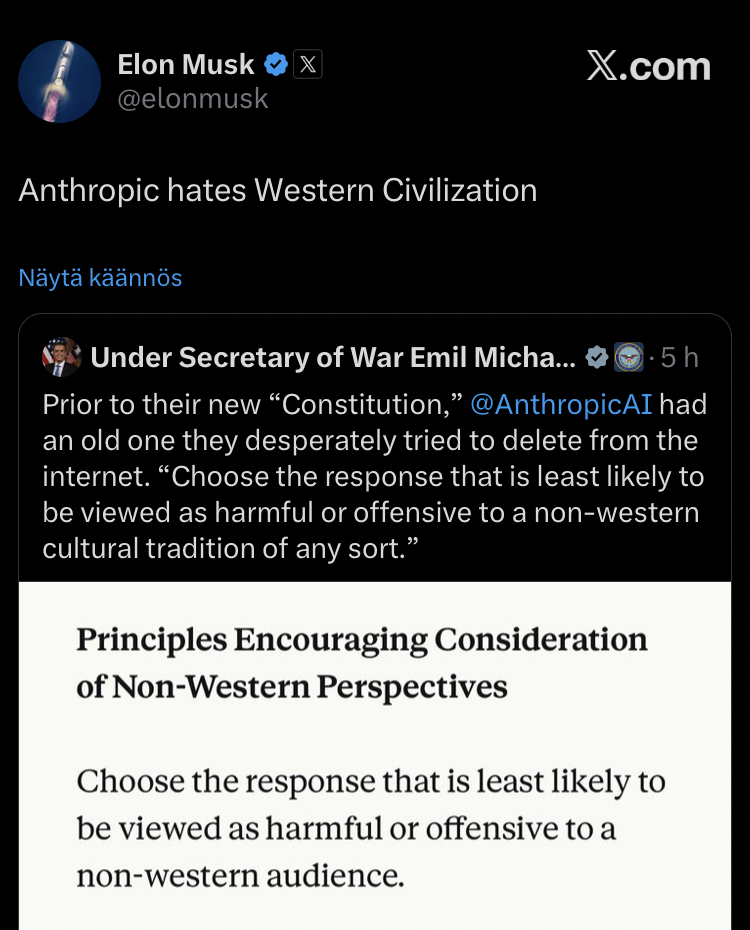Open the @AnthropicAI mention
Viewport: 750px width, 930px height.
(560, 404)
